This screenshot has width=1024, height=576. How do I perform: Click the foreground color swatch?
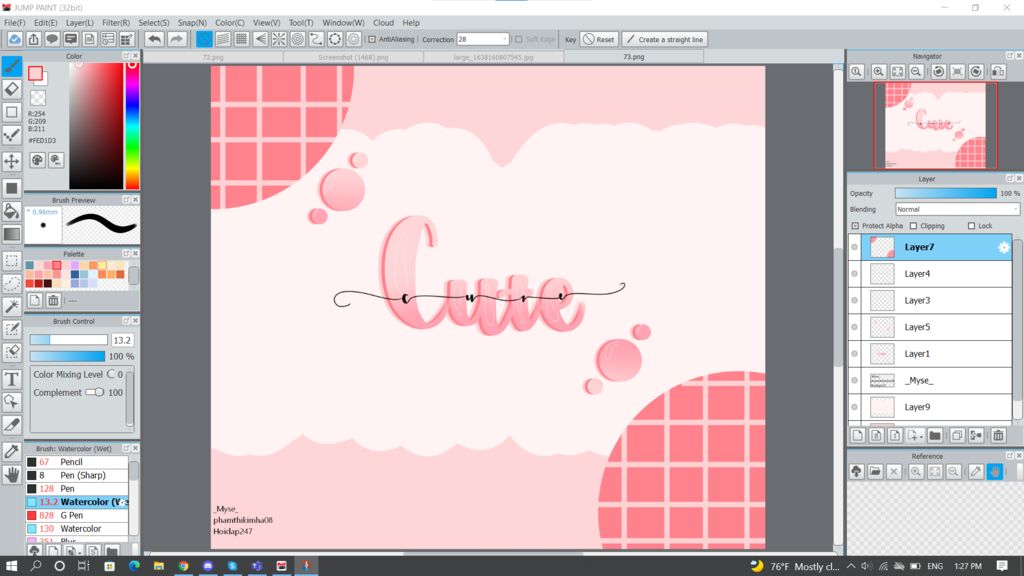35,73
